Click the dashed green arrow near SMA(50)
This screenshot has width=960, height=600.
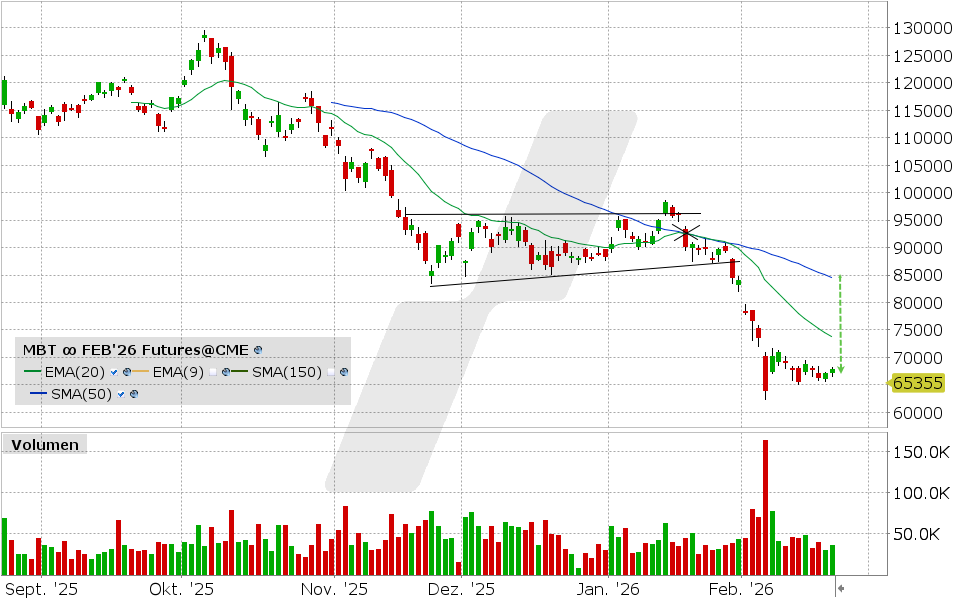[x=840, y=322]
